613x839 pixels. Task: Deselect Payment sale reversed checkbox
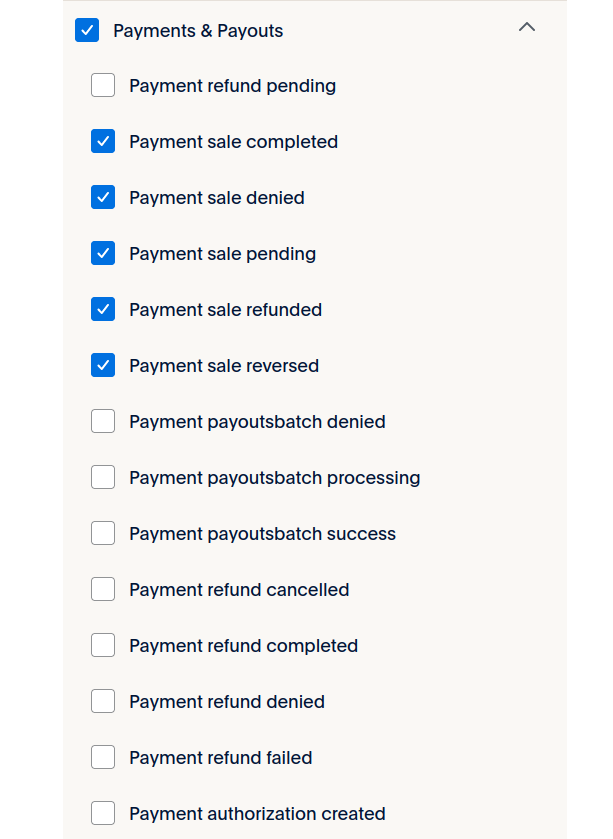pyautogui.click(x=103, y=366)
